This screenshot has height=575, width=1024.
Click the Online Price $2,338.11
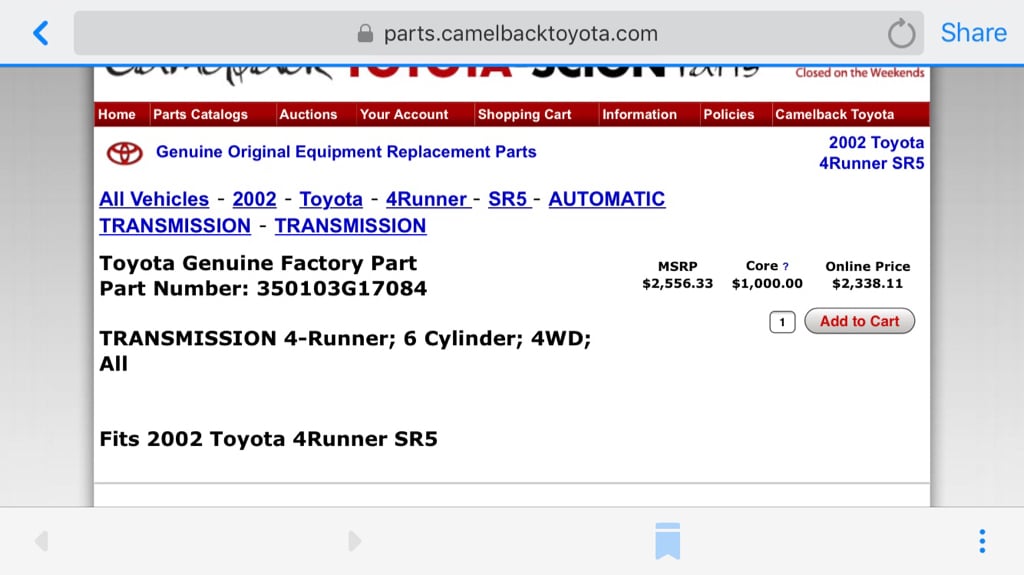(867, 284)
